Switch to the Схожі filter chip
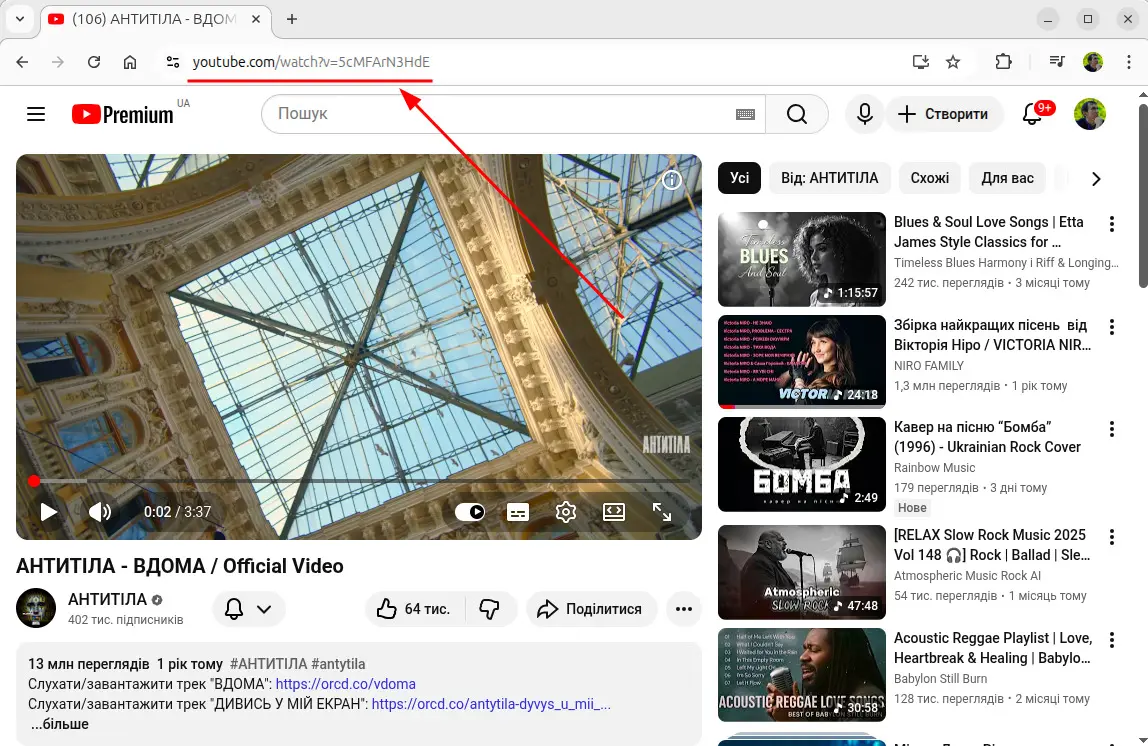 929,177
